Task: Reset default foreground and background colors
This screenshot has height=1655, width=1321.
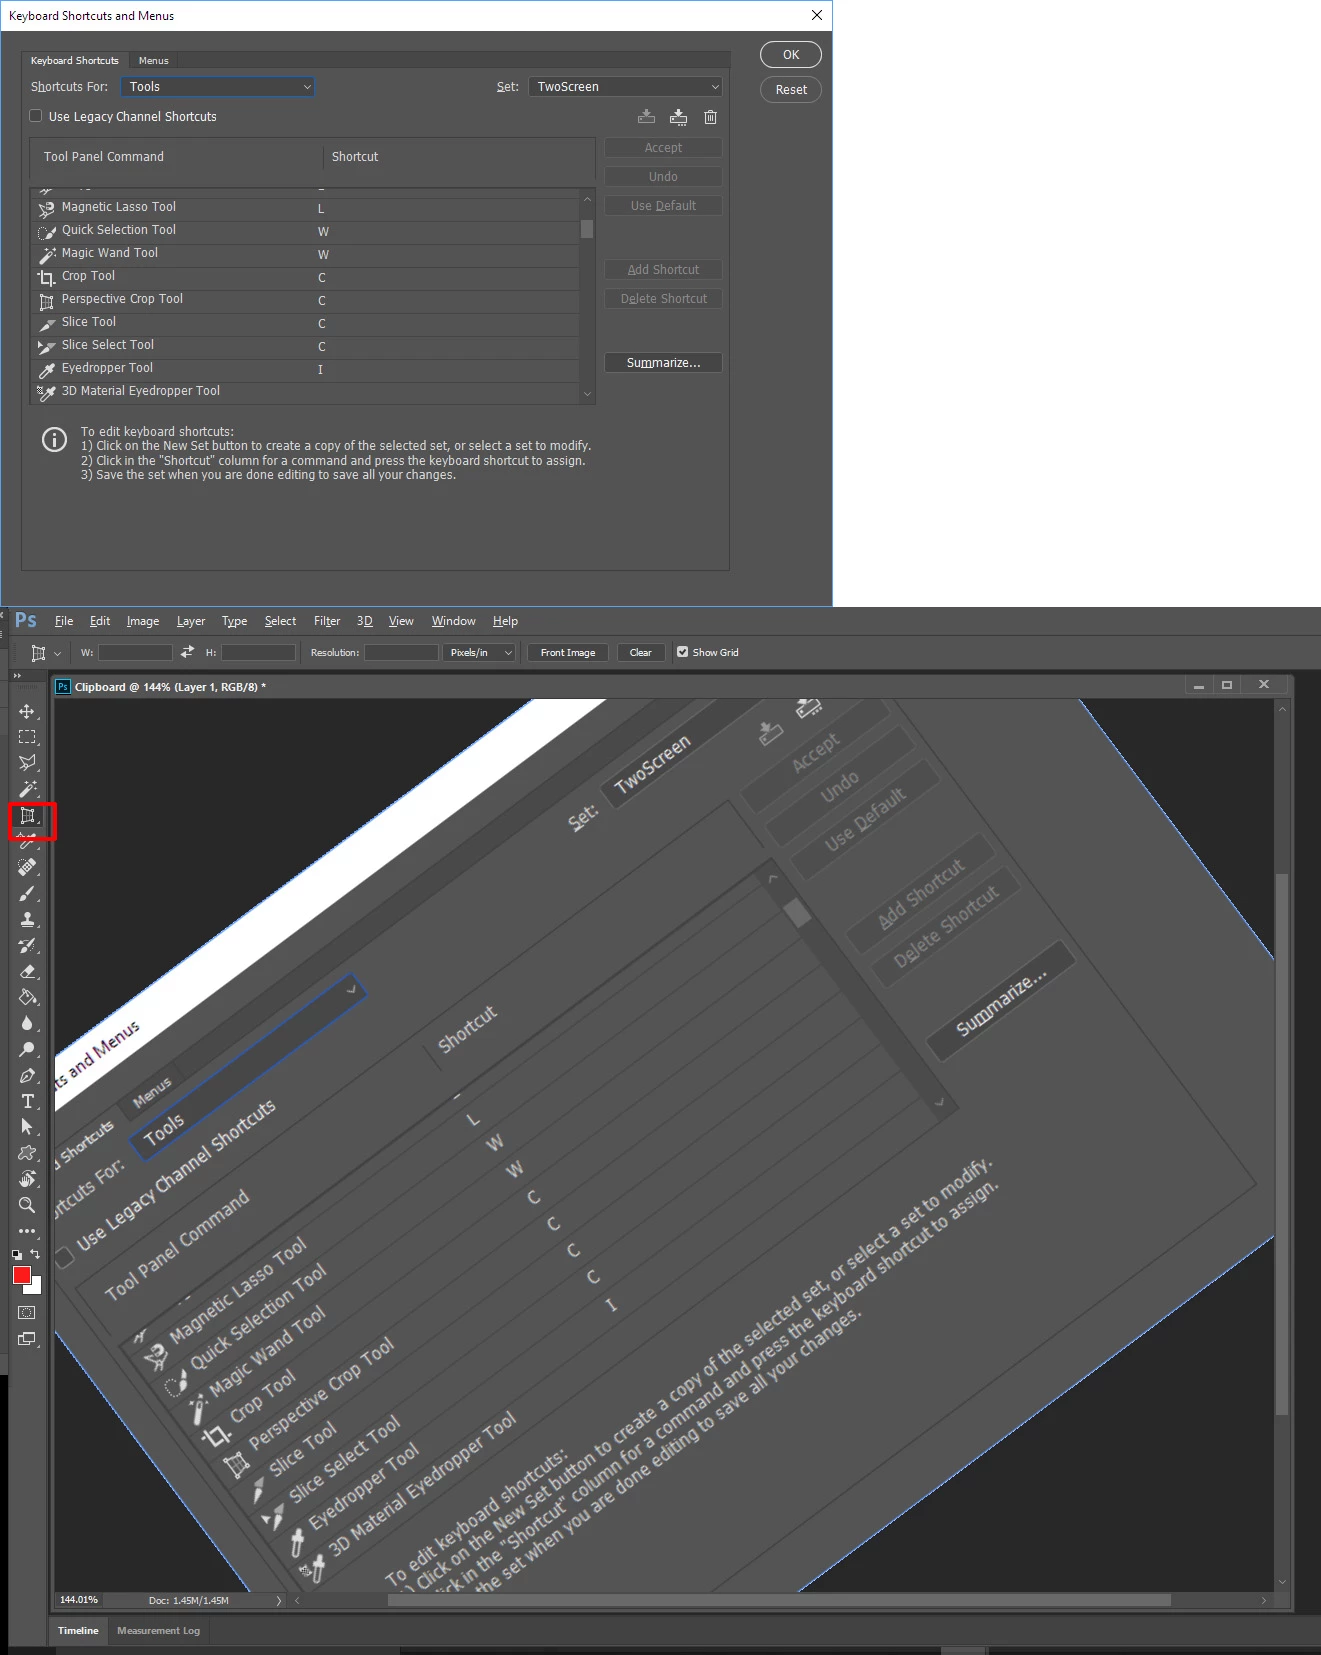Action: pos(17,1254)
